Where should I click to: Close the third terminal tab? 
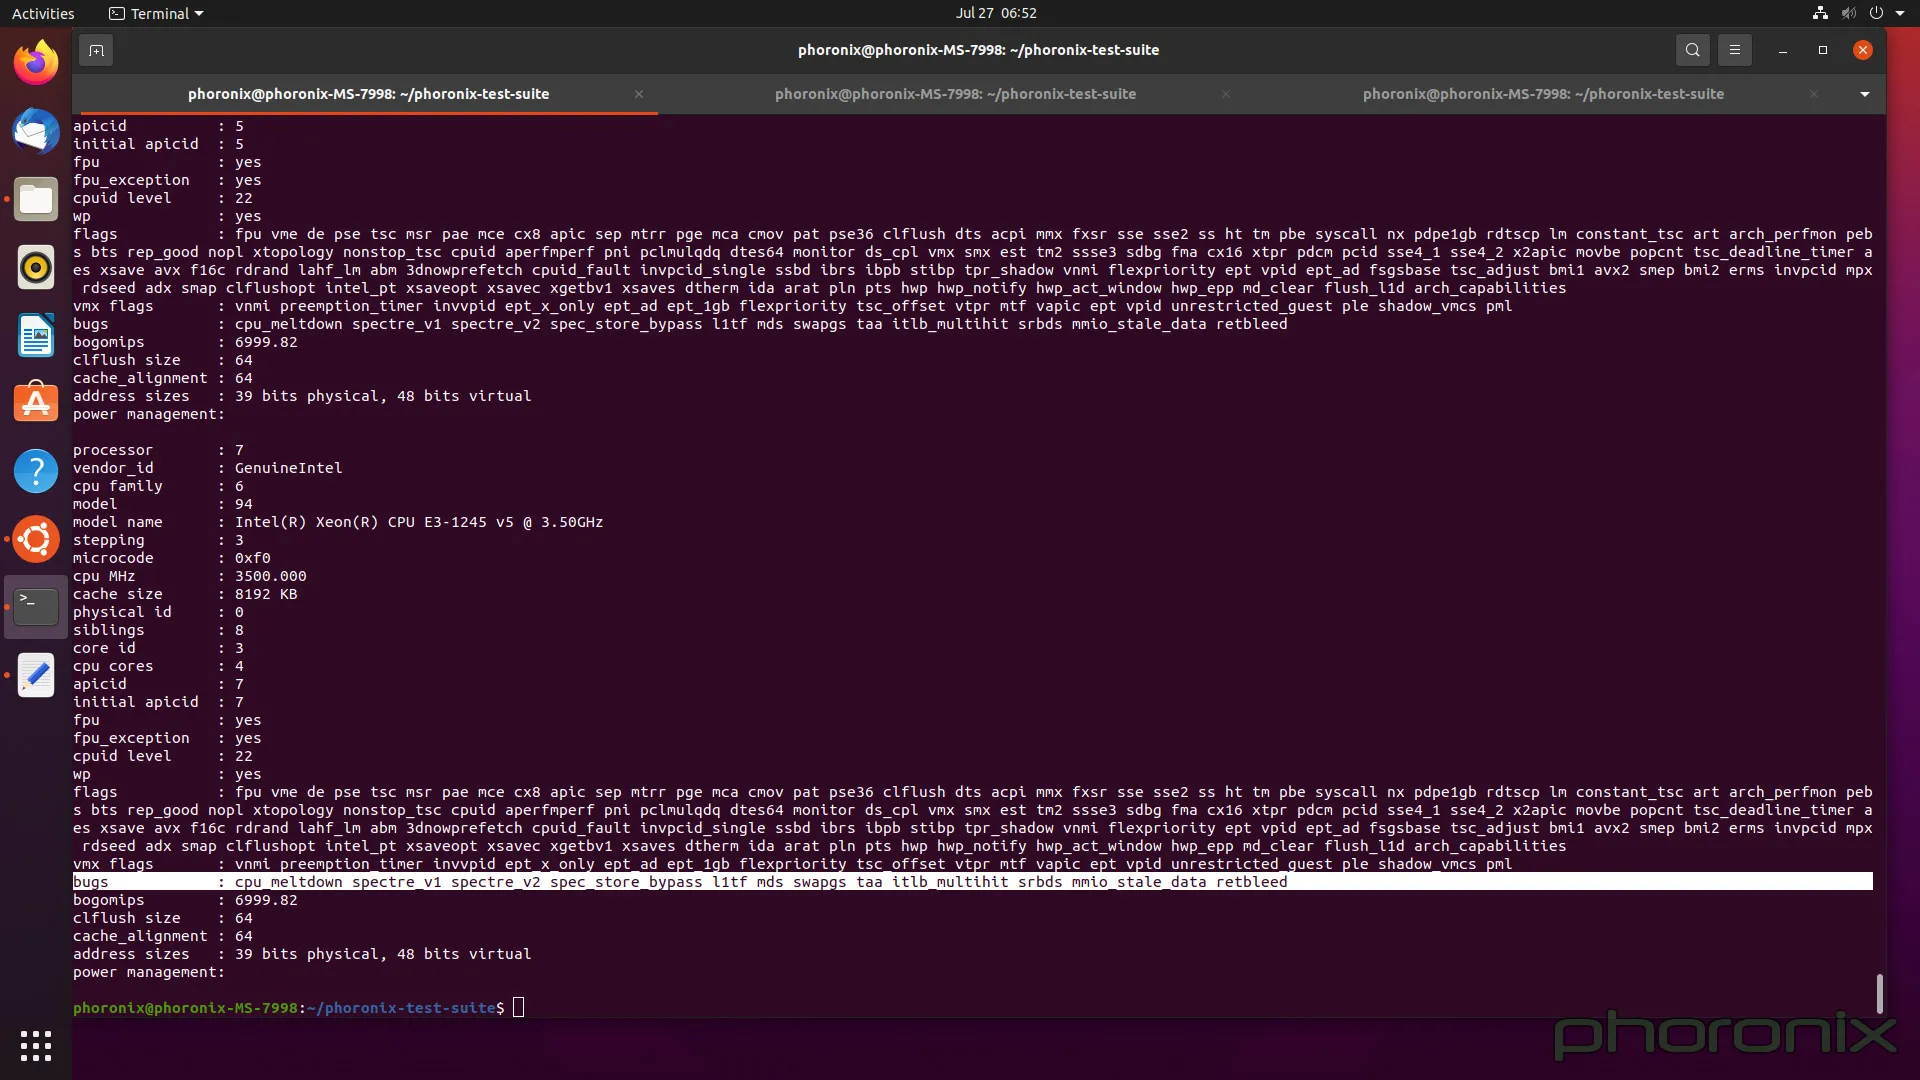(x=1814, y=94)
